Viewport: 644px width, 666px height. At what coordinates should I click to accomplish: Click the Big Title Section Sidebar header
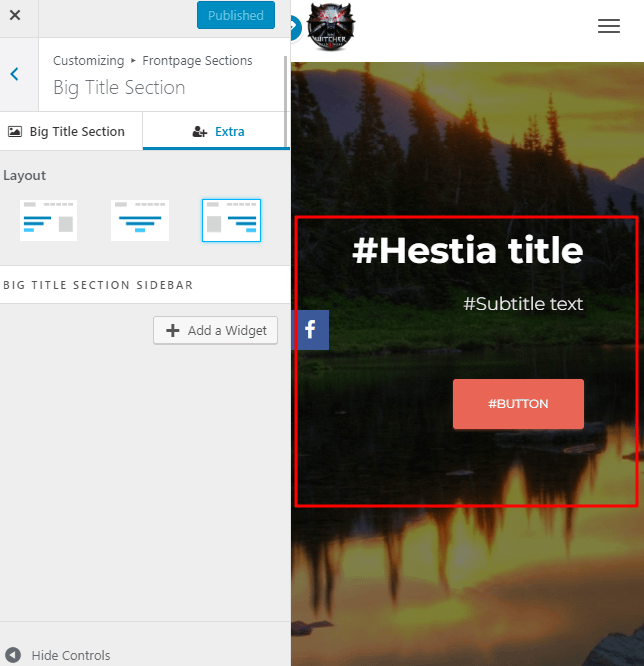(x=98, y=285)
